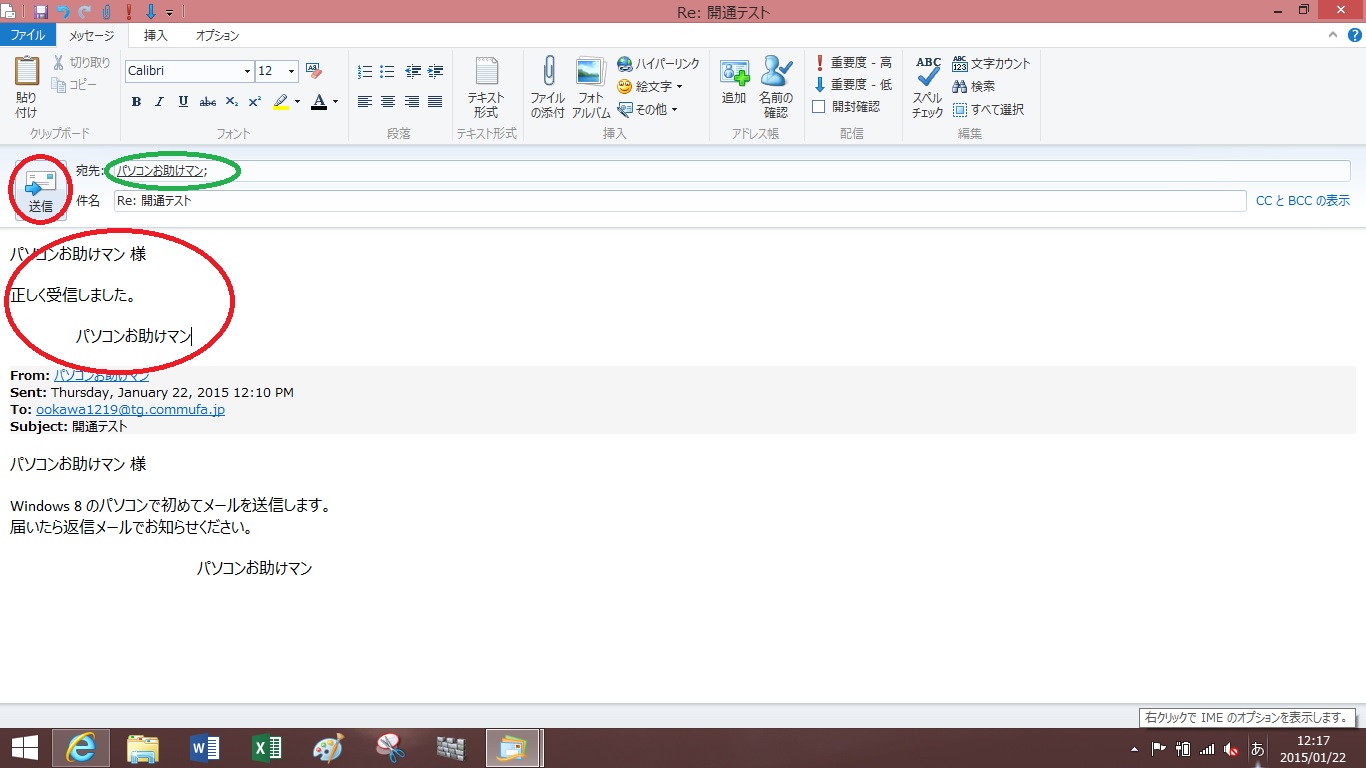Set low importance (重要度 - 低)

852,85
